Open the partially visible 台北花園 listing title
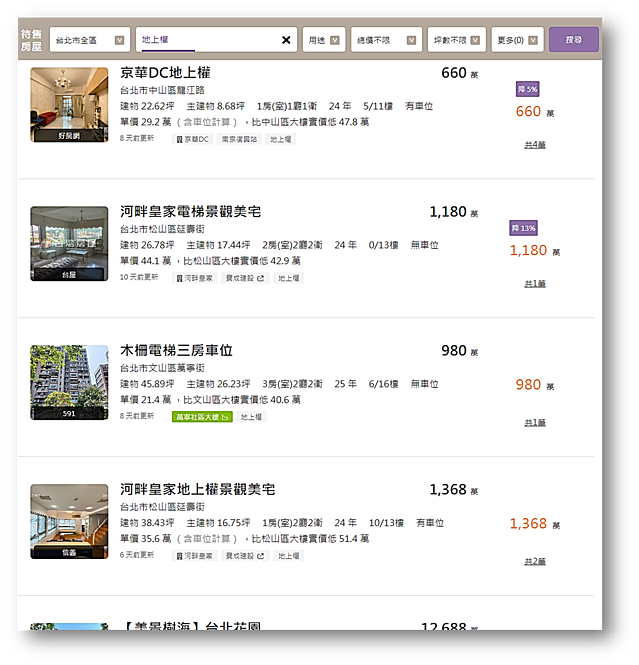Viewport: 639px width, 665px height. [x=193, y=626]
